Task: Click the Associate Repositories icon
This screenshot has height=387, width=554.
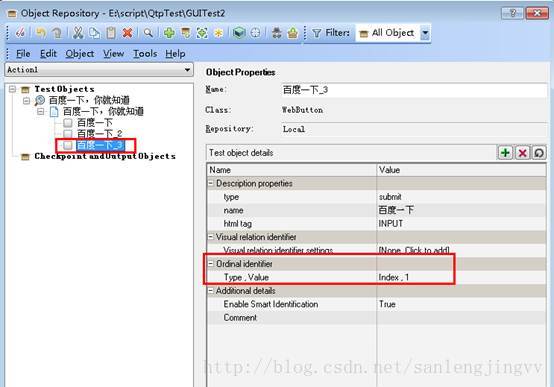Action: click(x=276, y=33)
